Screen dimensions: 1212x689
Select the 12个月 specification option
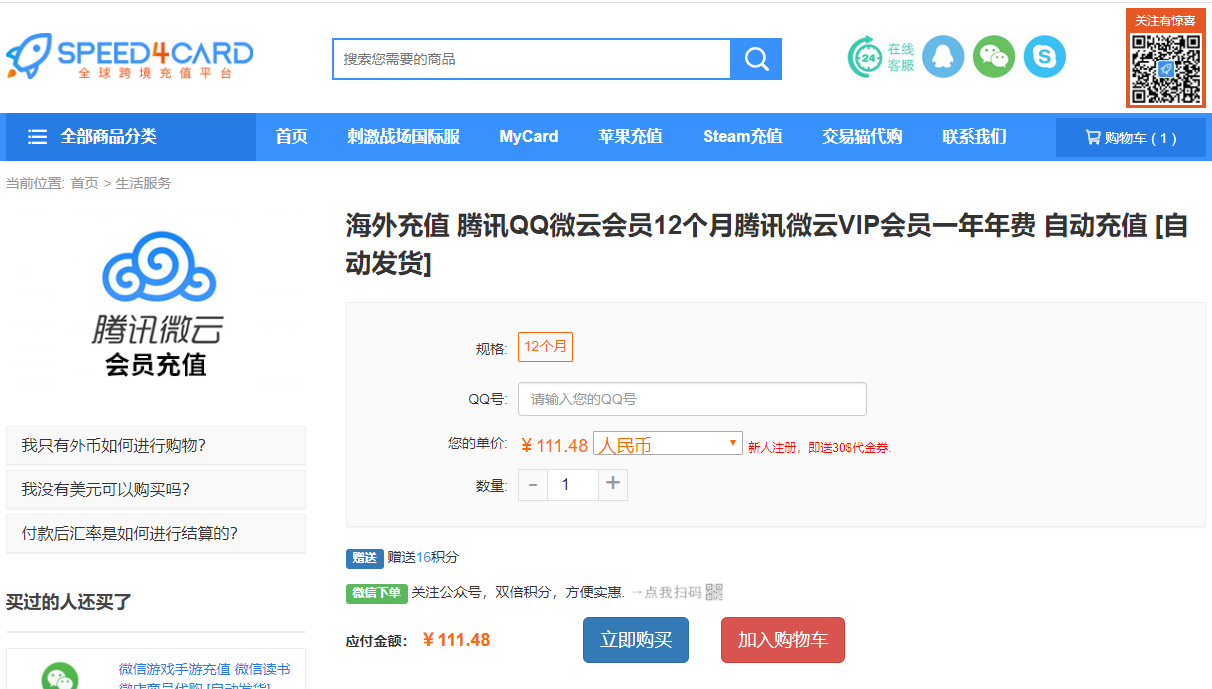[x=545, y=347]
